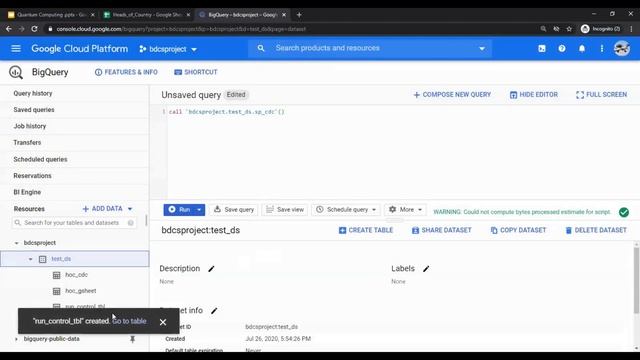Screen dimensions: 640x360
Task: Click Save query button
Action: pos(234,210)
